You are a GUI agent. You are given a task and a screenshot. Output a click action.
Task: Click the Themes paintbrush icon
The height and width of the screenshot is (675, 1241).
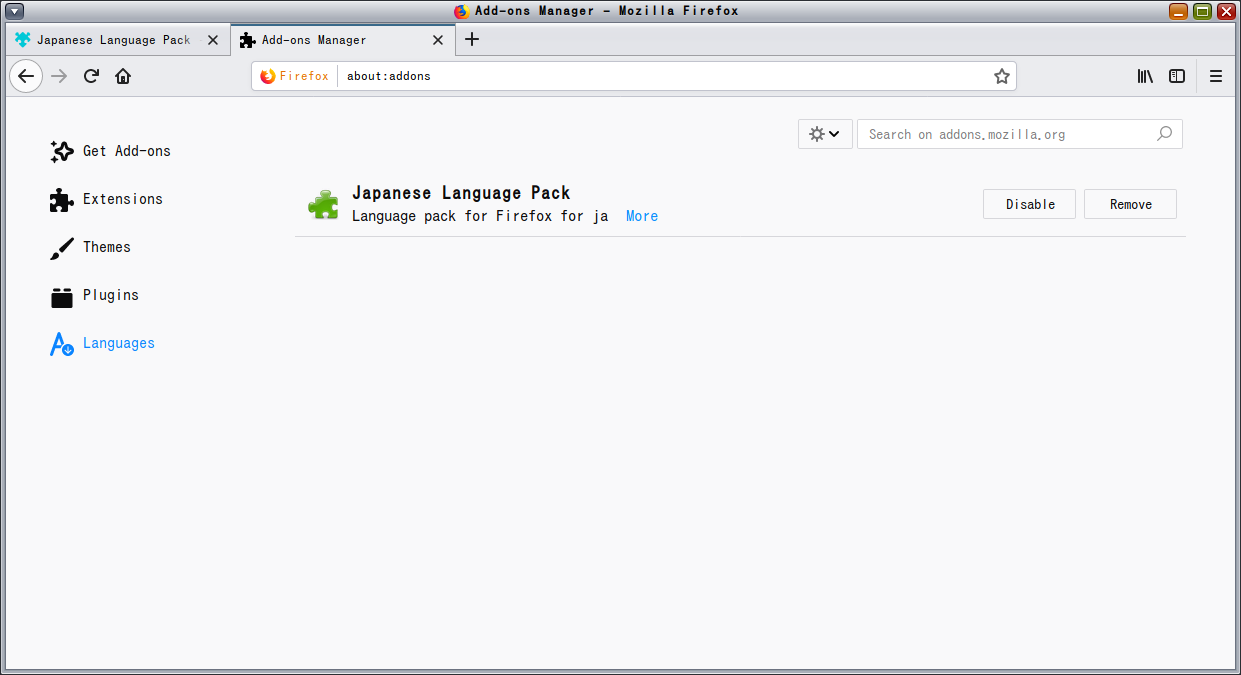pyautogui.click(x=62, y=248)
